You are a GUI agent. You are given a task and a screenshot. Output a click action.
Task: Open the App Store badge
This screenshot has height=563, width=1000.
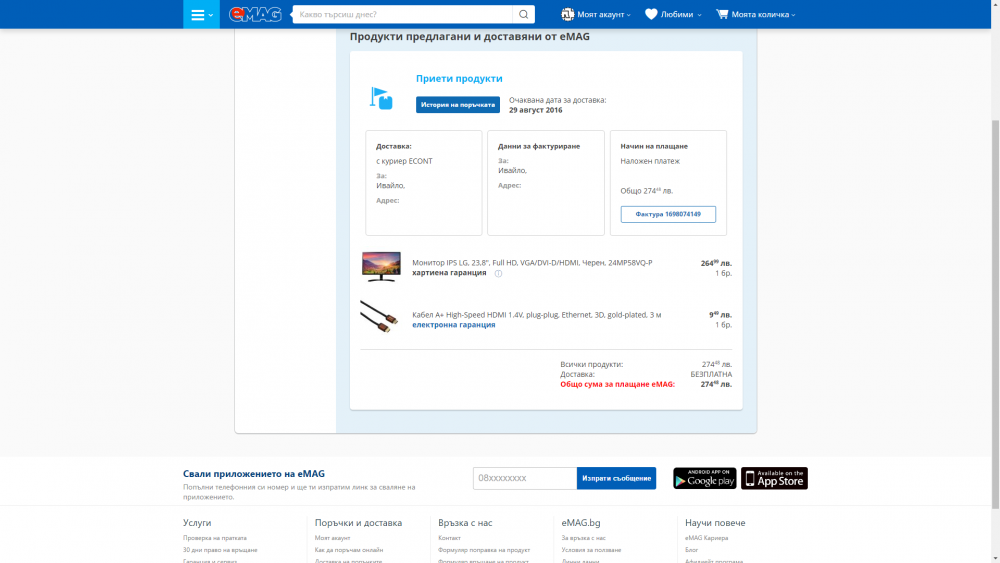(x=774, y=478)
